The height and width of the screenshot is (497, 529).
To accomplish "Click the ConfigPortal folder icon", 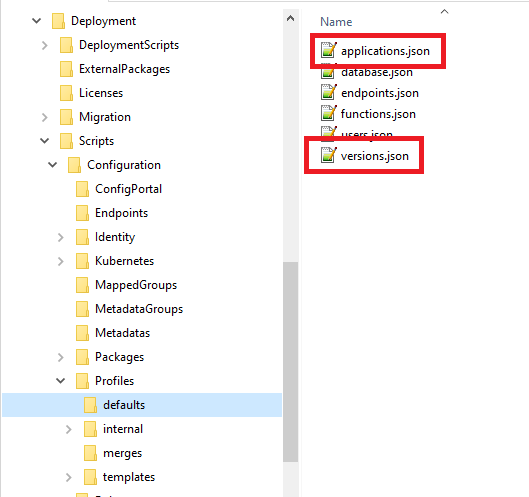I will point(82,189).
